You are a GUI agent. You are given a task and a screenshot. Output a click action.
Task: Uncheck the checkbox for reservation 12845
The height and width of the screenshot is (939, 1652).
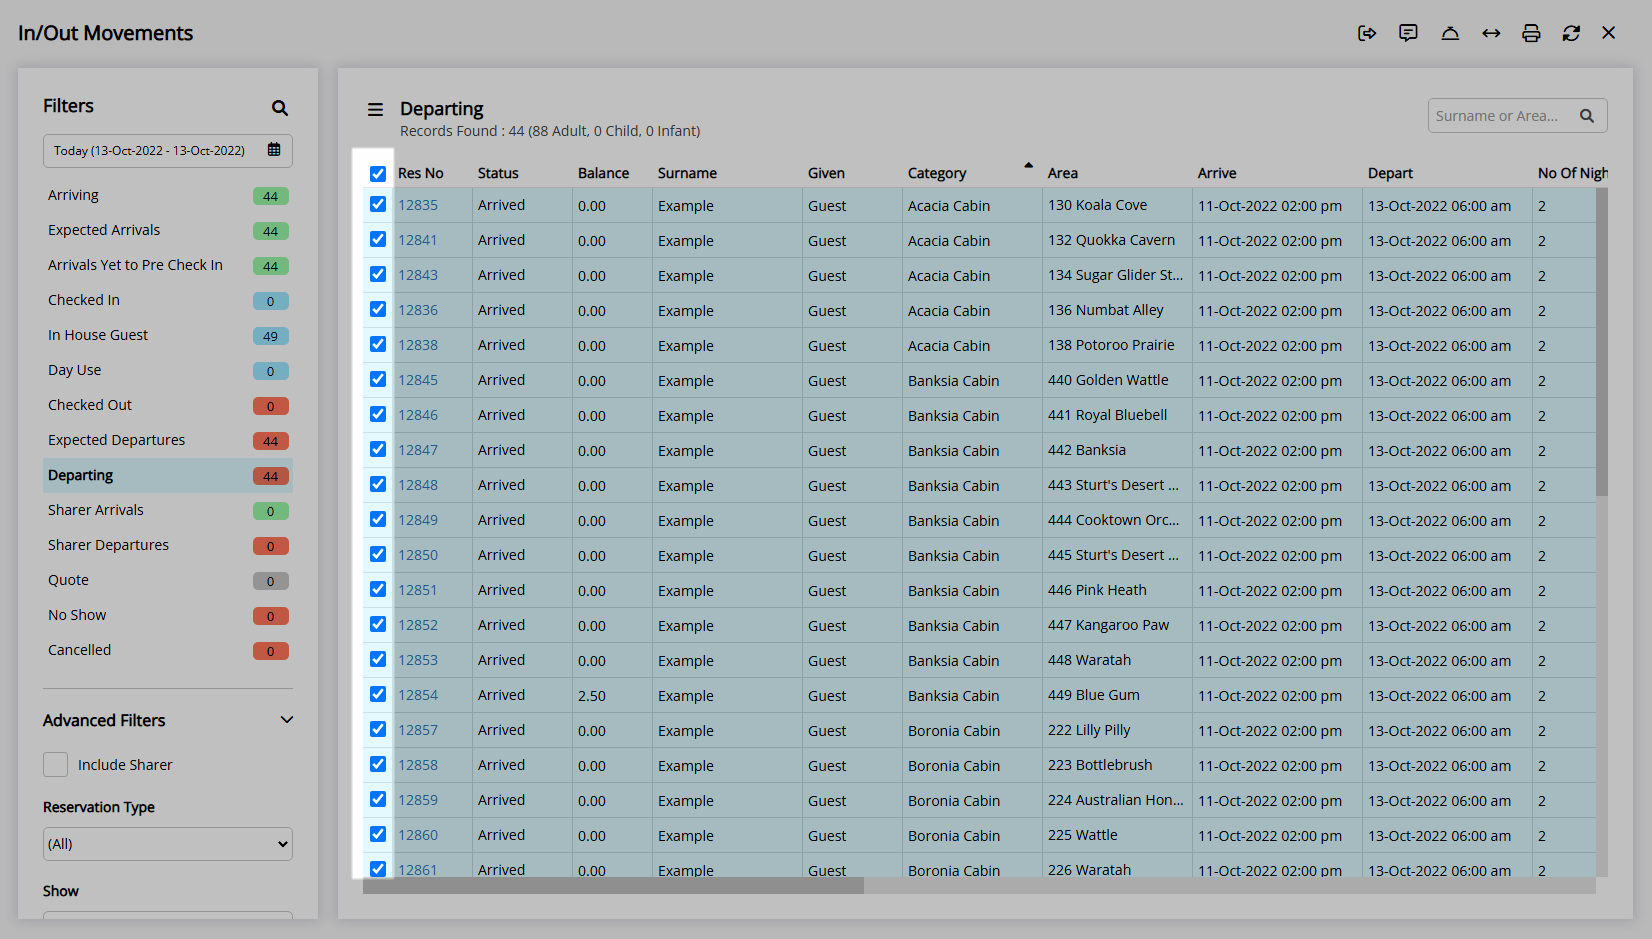(x=378, y=379)
